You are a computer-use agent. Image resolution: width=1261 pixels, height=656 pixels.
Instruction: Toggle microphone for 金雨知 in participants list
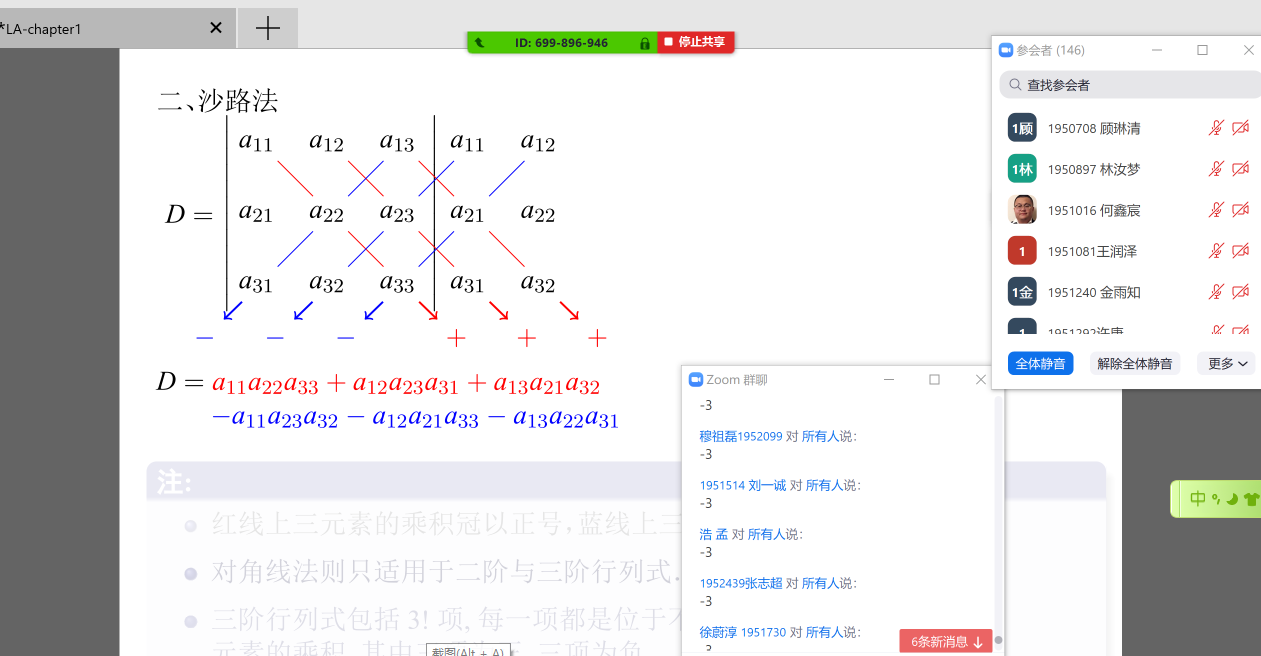(x=1216, y=292)
